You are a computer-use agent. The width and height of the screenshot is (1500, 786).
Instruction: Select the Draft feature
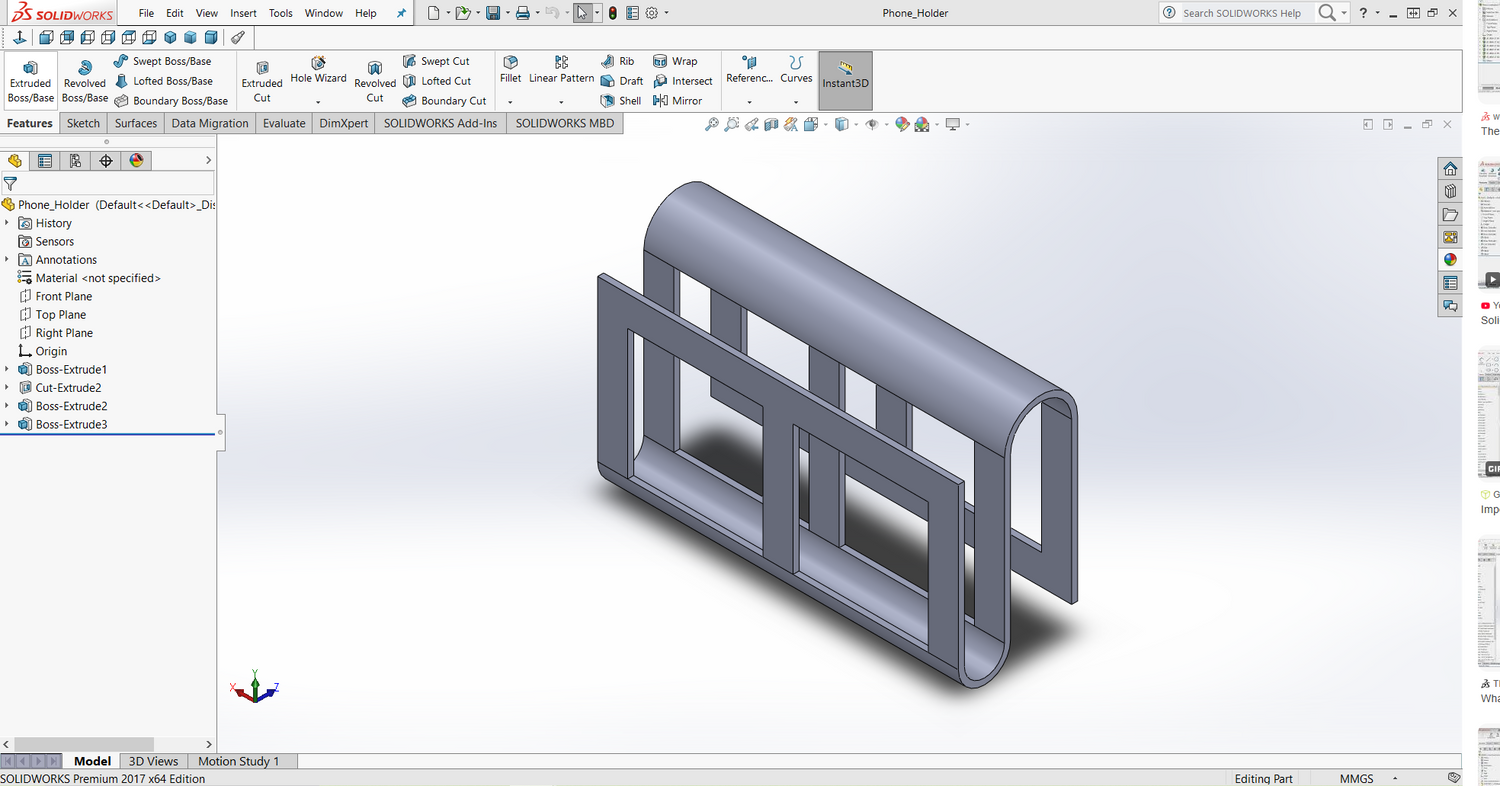622,81
